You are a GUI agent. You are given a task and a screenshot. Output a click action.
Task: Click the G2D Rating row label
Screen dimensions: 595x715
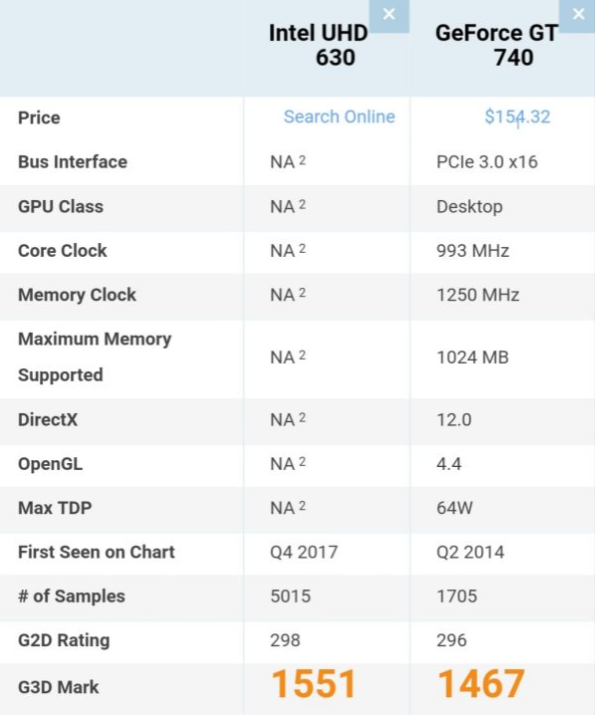click(x=64, y=640)
